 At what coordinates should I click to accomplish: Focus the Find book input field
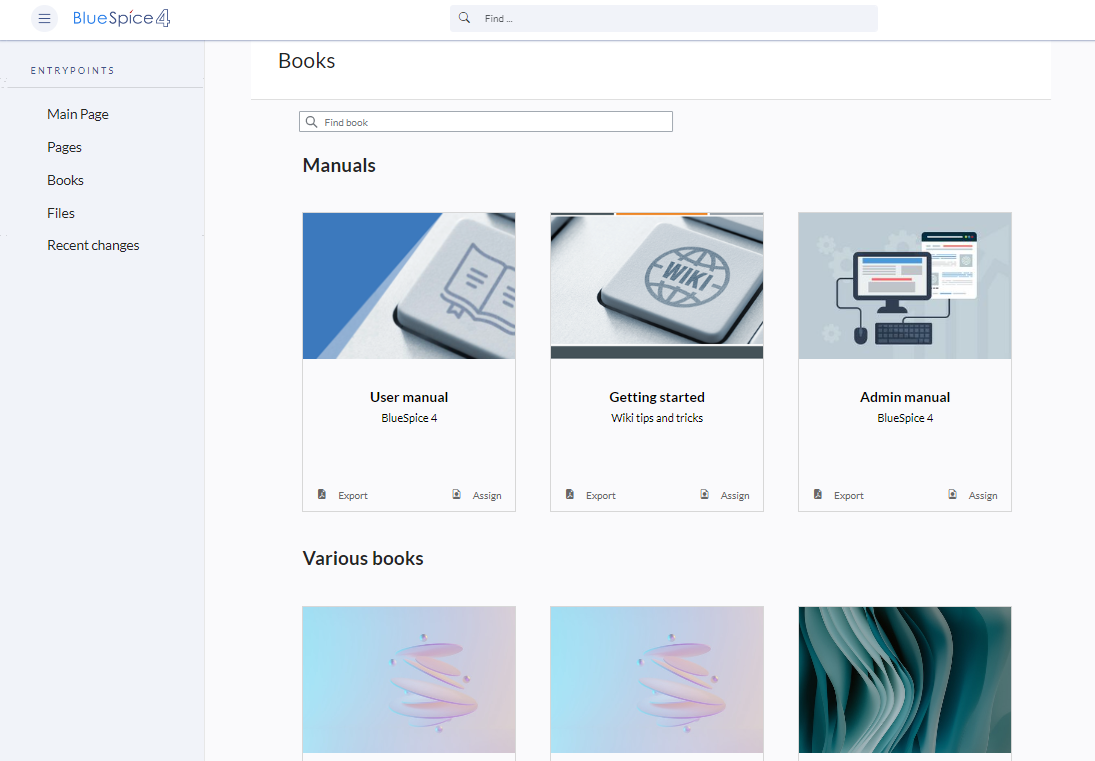[486, 122]
